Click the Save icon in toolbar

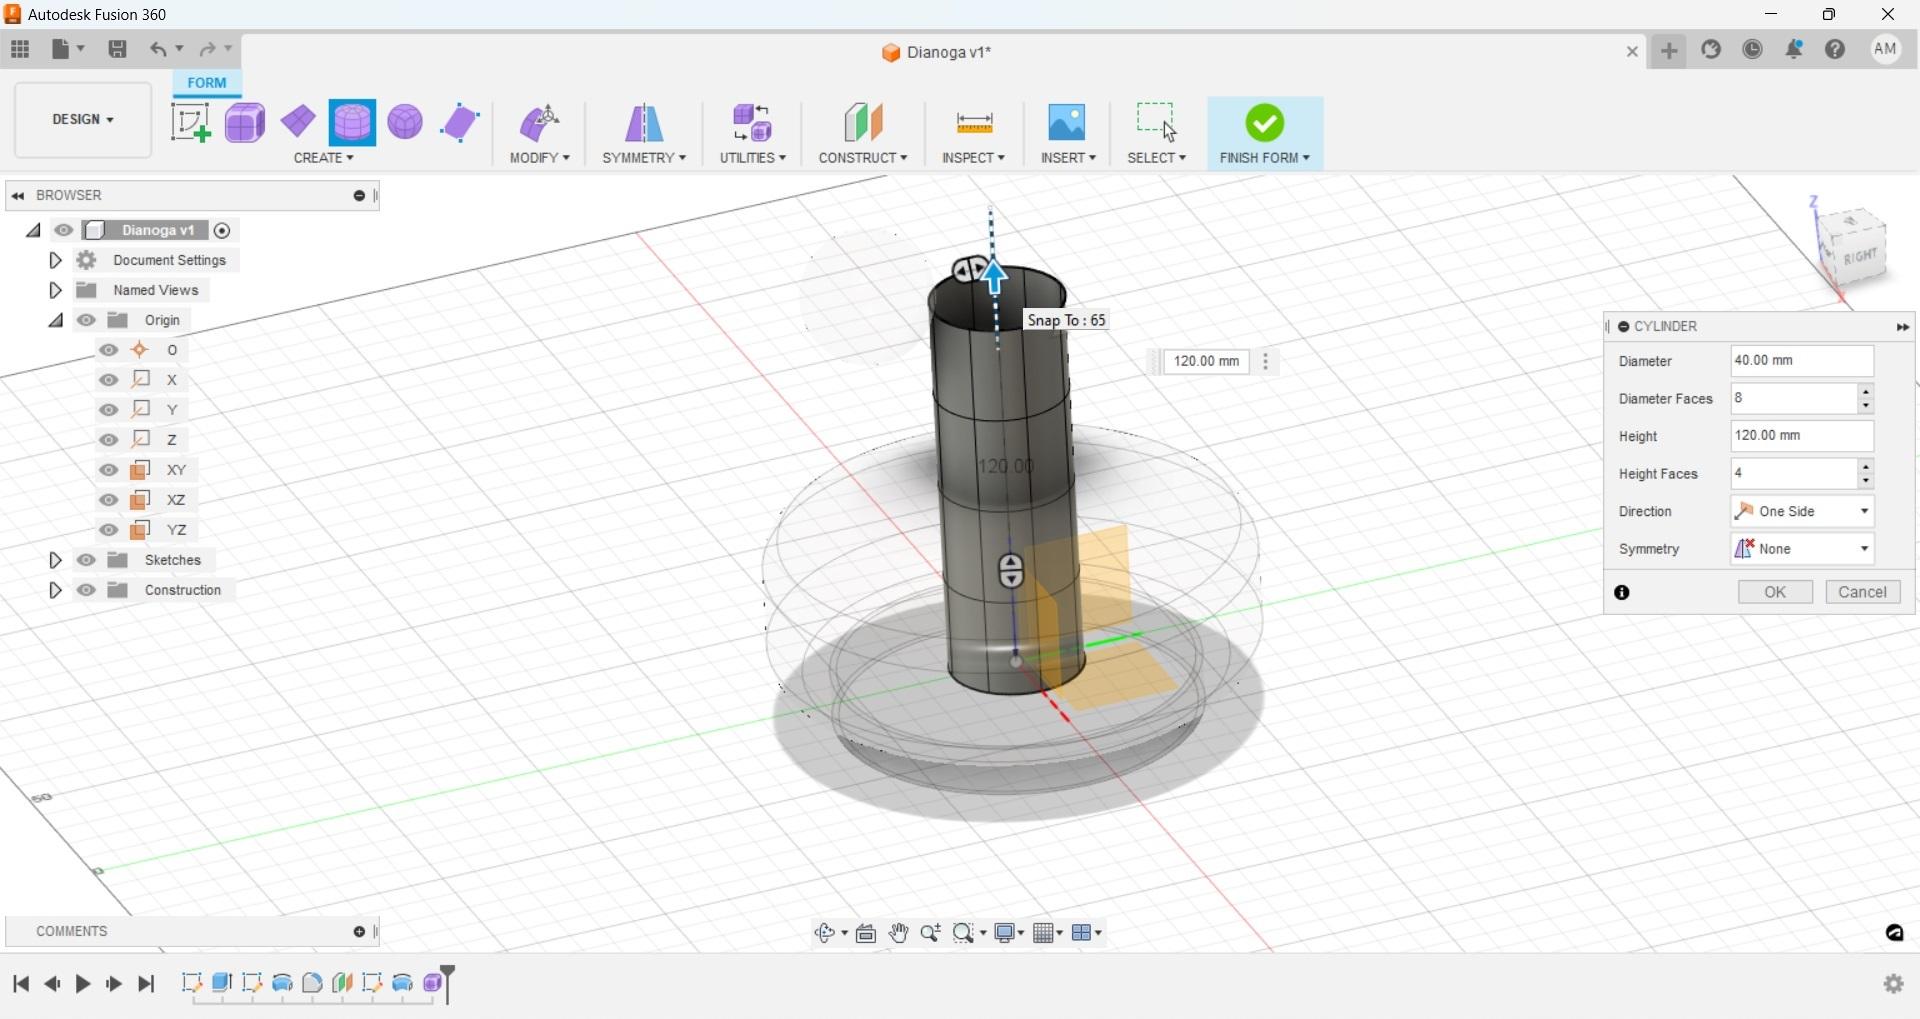(117, 49)
